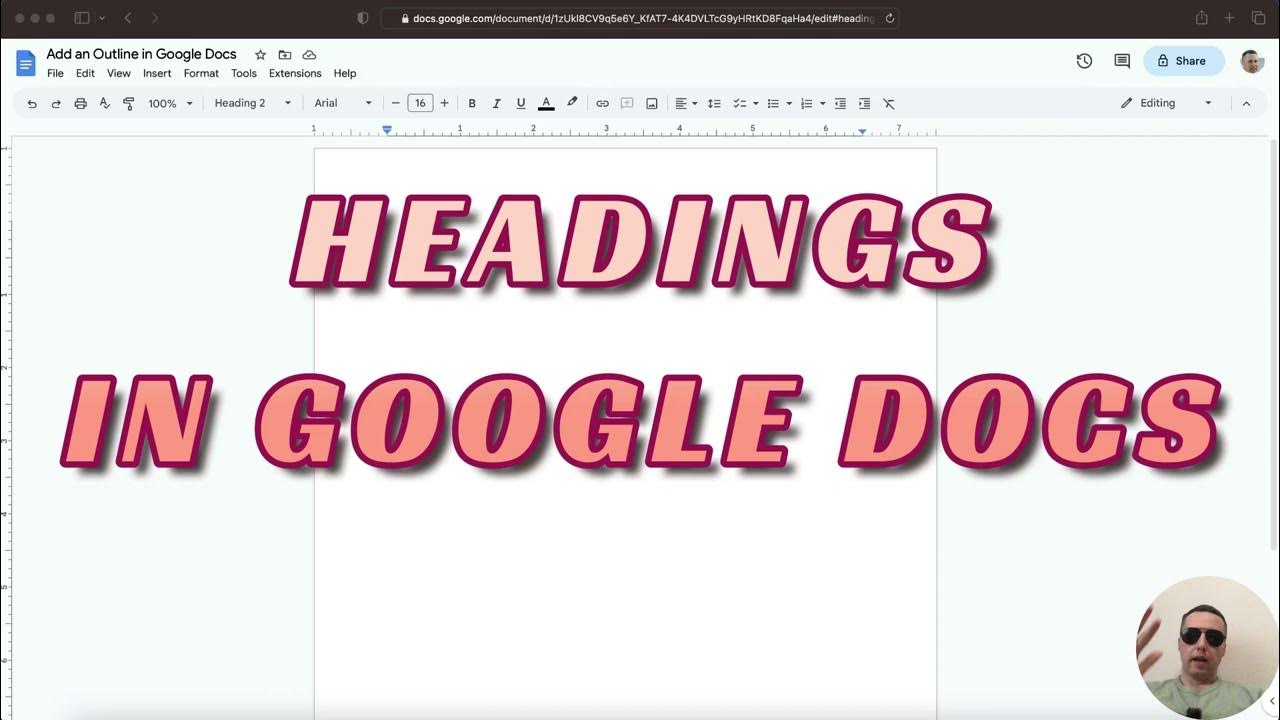Open the Safari privacy shield report
The width and height of the screenshot is (1280, 720).
point(362,18)
